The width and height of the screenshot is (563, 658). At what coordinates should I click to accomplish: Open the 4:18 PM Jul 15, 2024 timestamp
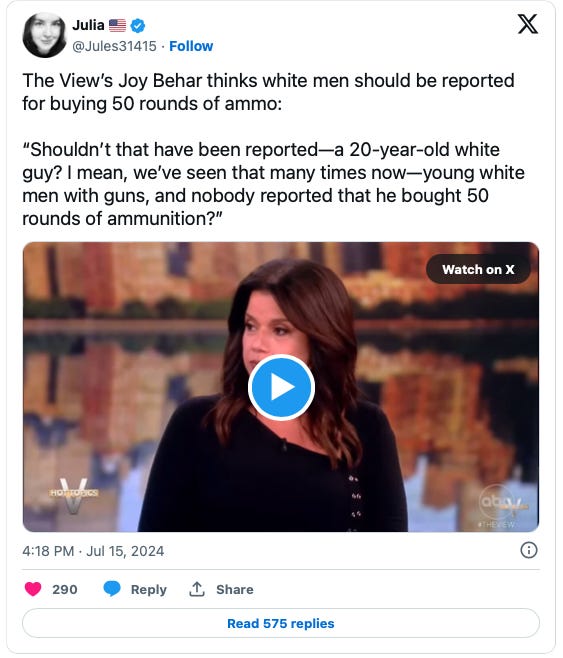(93, 551)
